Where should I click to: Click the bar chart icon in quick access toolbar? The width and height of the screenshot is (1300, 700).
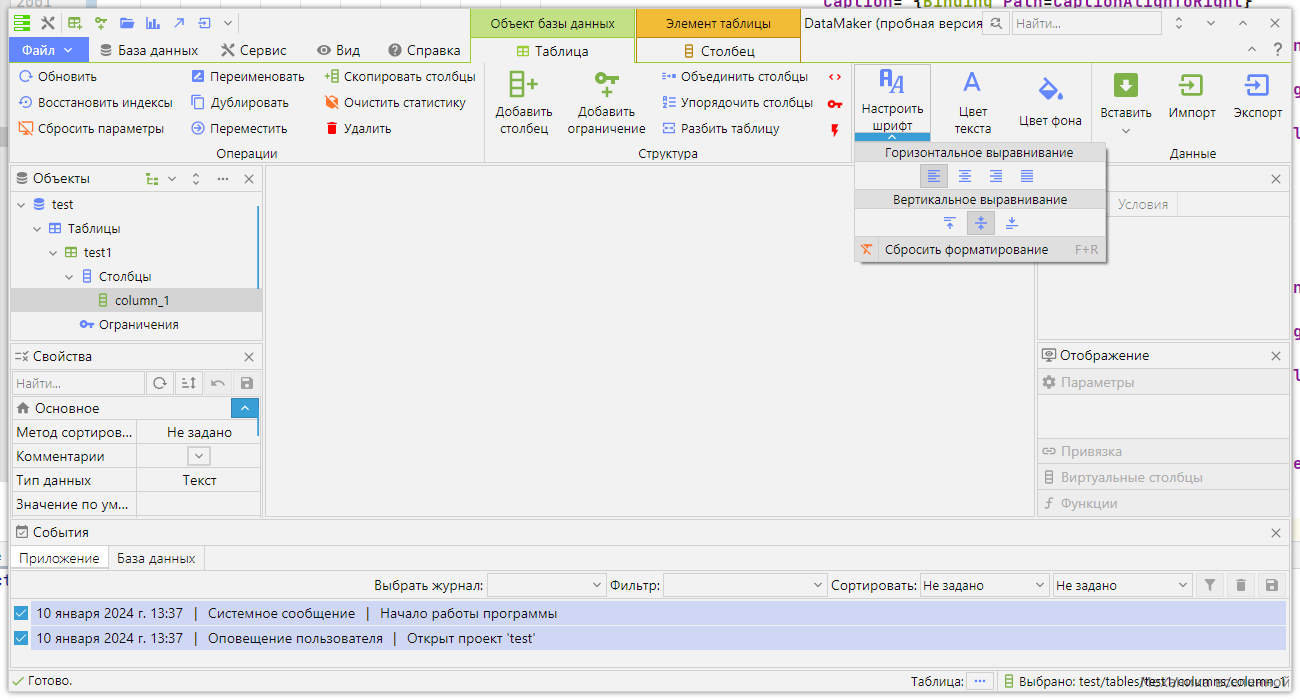point(153,23)
